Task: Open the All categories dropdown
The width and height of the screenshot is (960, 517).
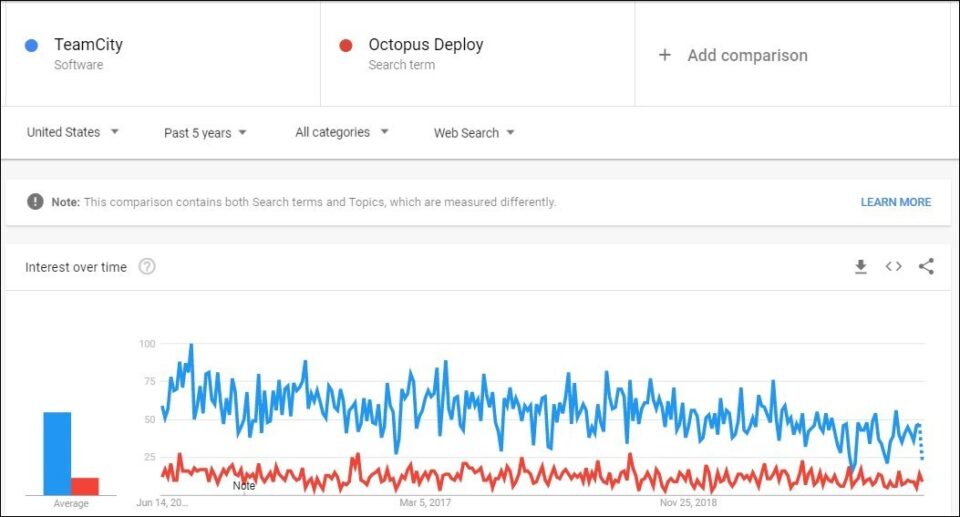Action: point(342,132)
